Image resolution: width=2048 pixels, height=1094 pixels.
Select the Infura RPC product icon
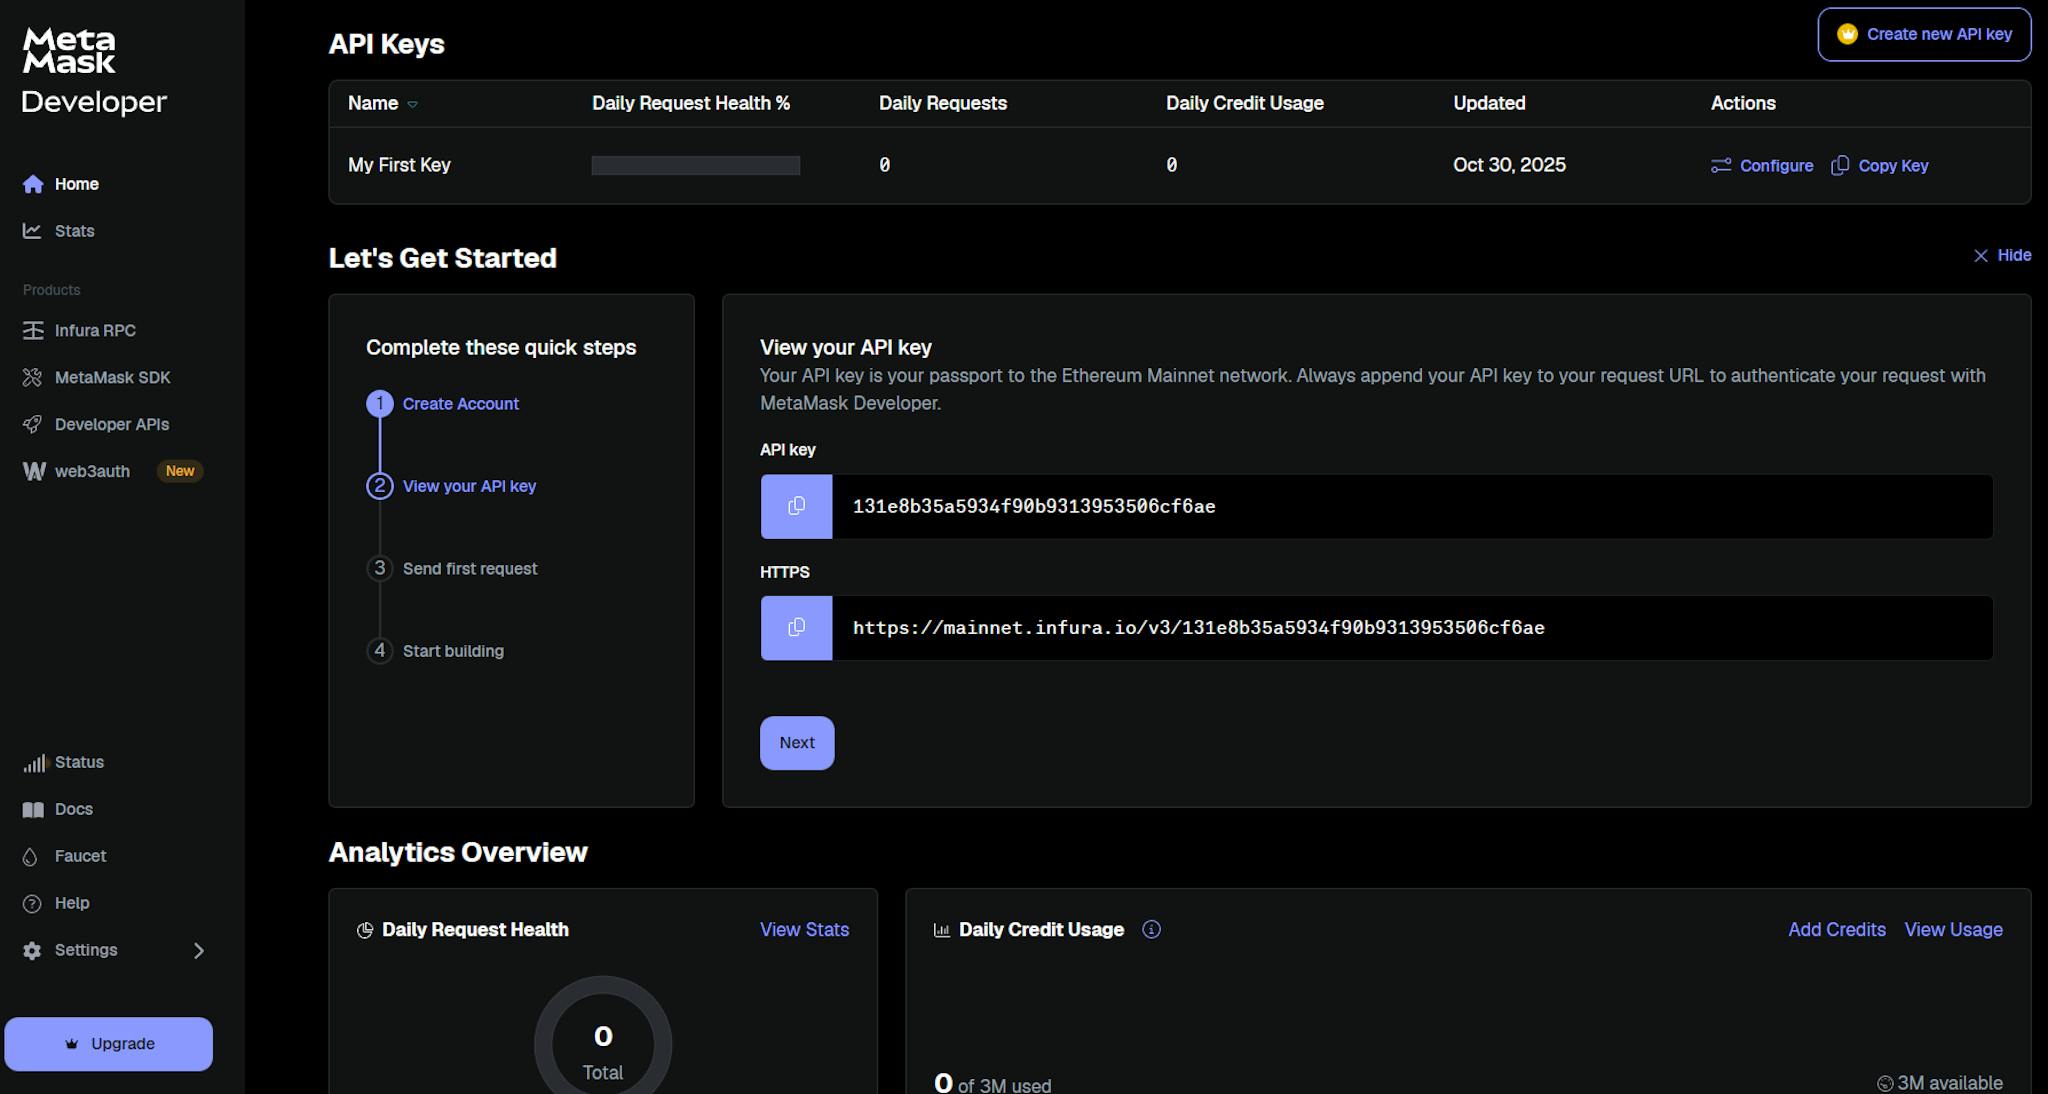click(33, 330)
